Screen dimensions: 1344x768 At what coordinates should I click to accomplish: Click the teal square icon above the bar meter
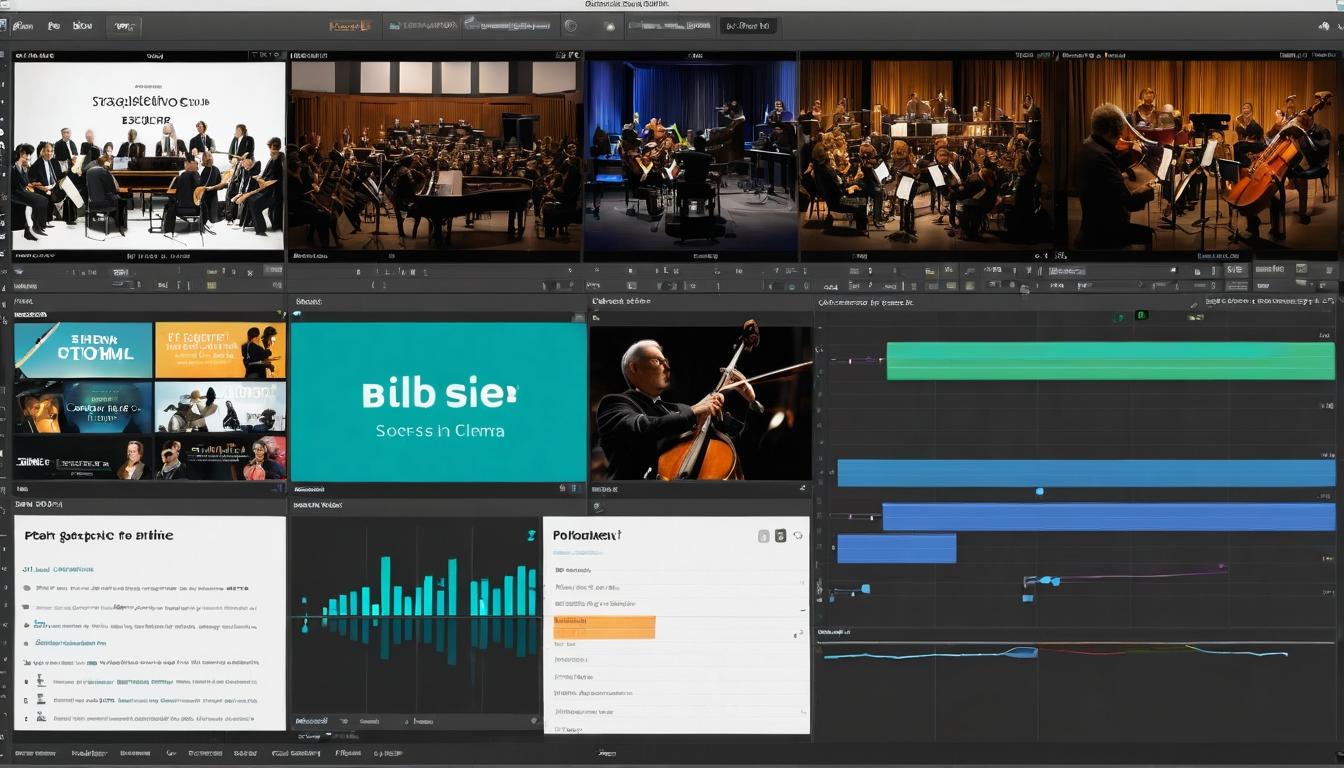coord(531,536)
